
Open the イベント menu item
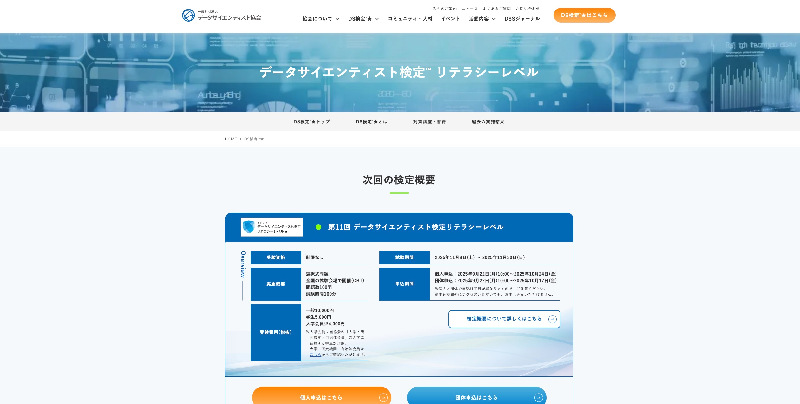(450, 18)
